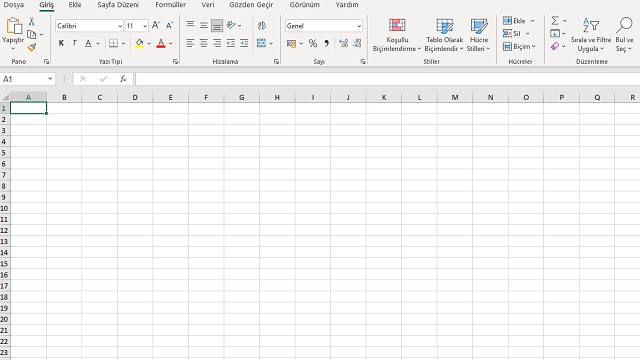Toggle bottom vertical alignment
The image size is (640, 360).
point(217,26)
